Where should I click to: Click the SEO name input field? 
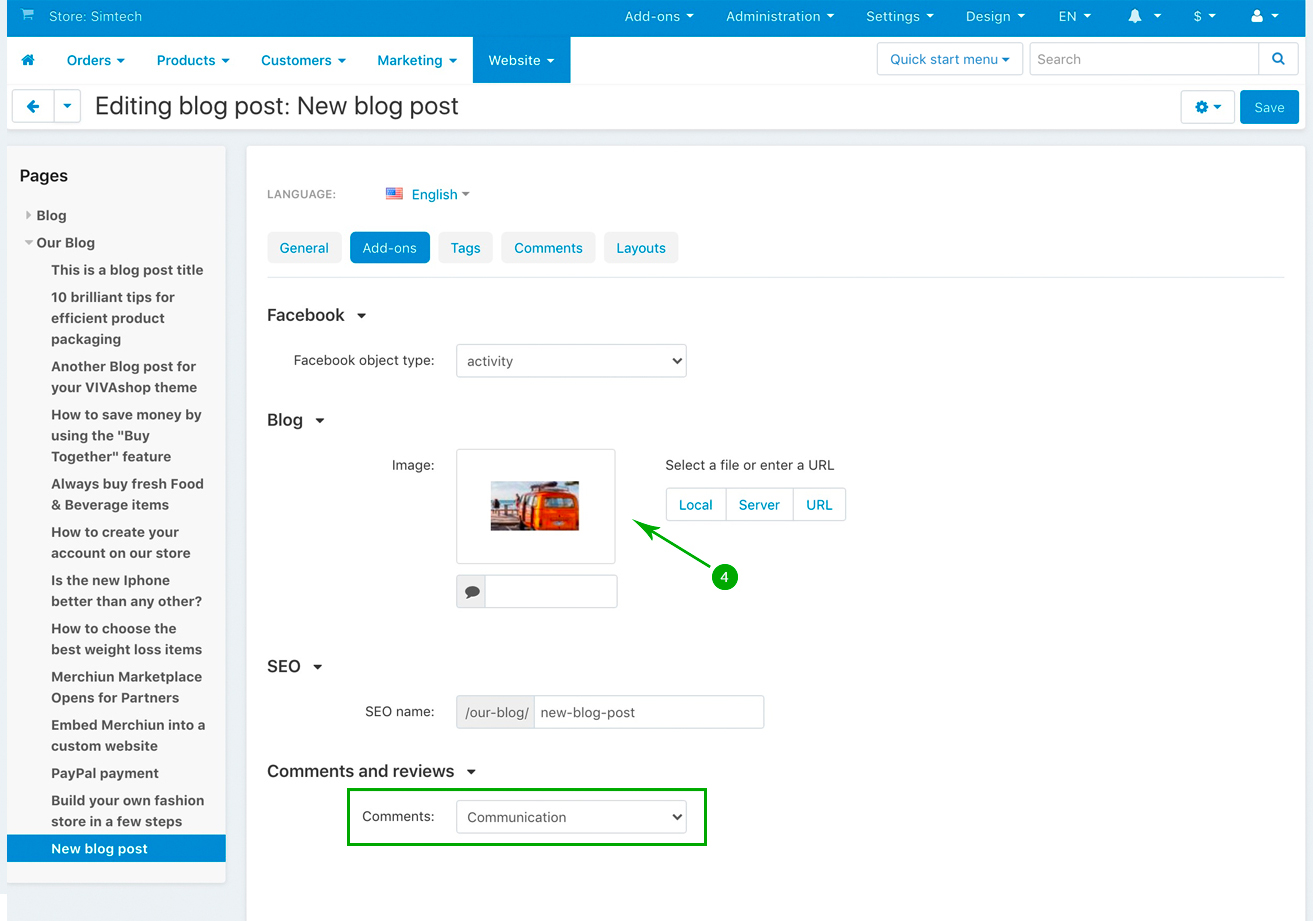point(648,713)
